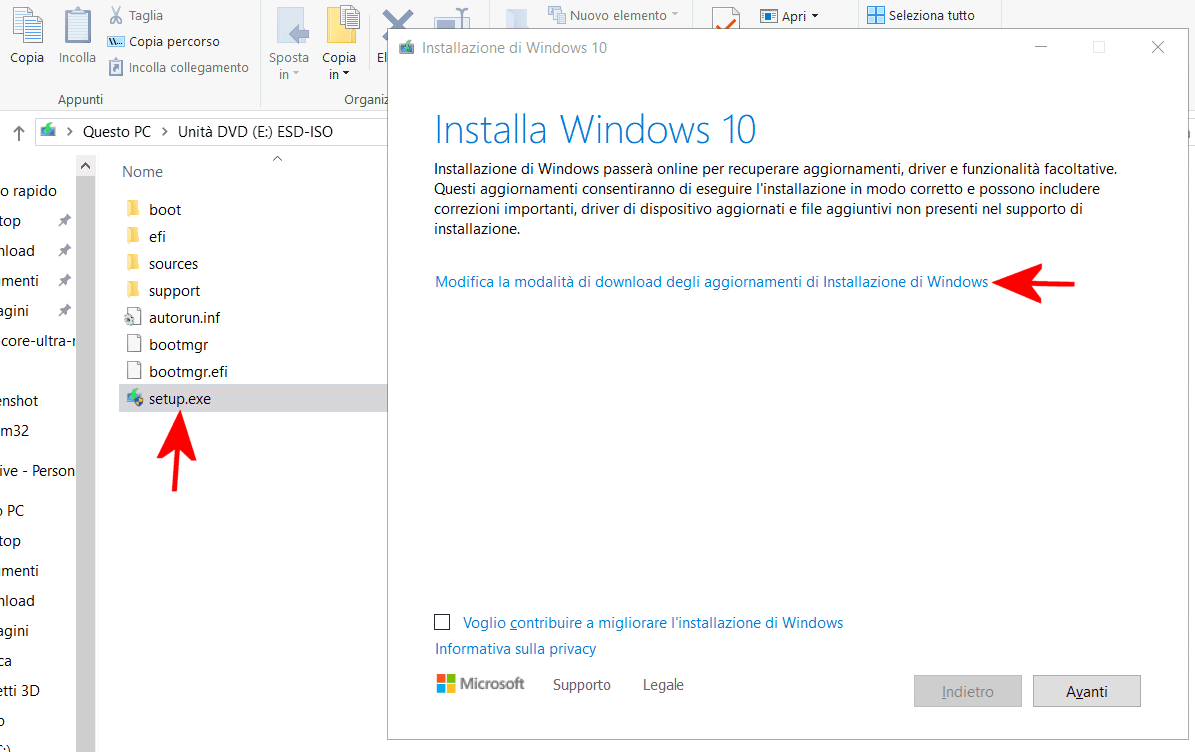The height and width of the screenshot is (752, 1195).
Task: Tick the Voglio contribuire a migliorare checkbox
Action: click(x=442, y=622)
